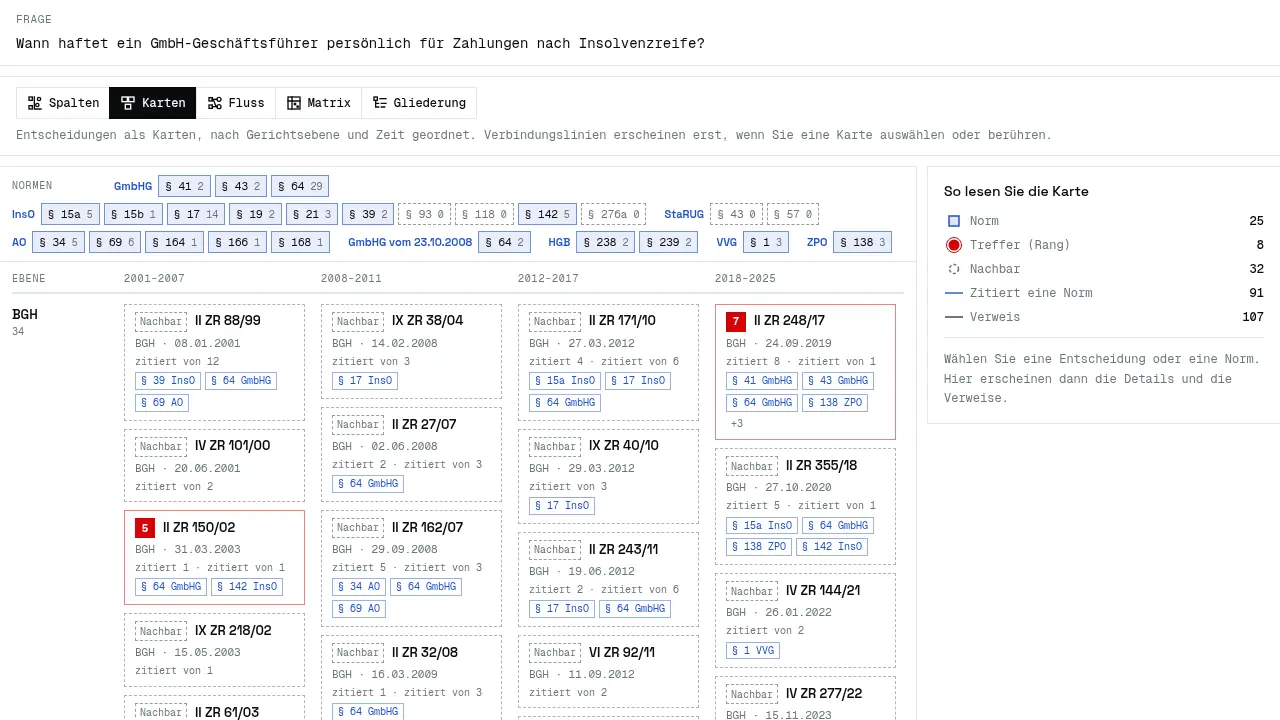This screenshot has width=1280, height=720.
Task: Open the IV ZR 144/21 card title
Action: (x=823, y=591)
